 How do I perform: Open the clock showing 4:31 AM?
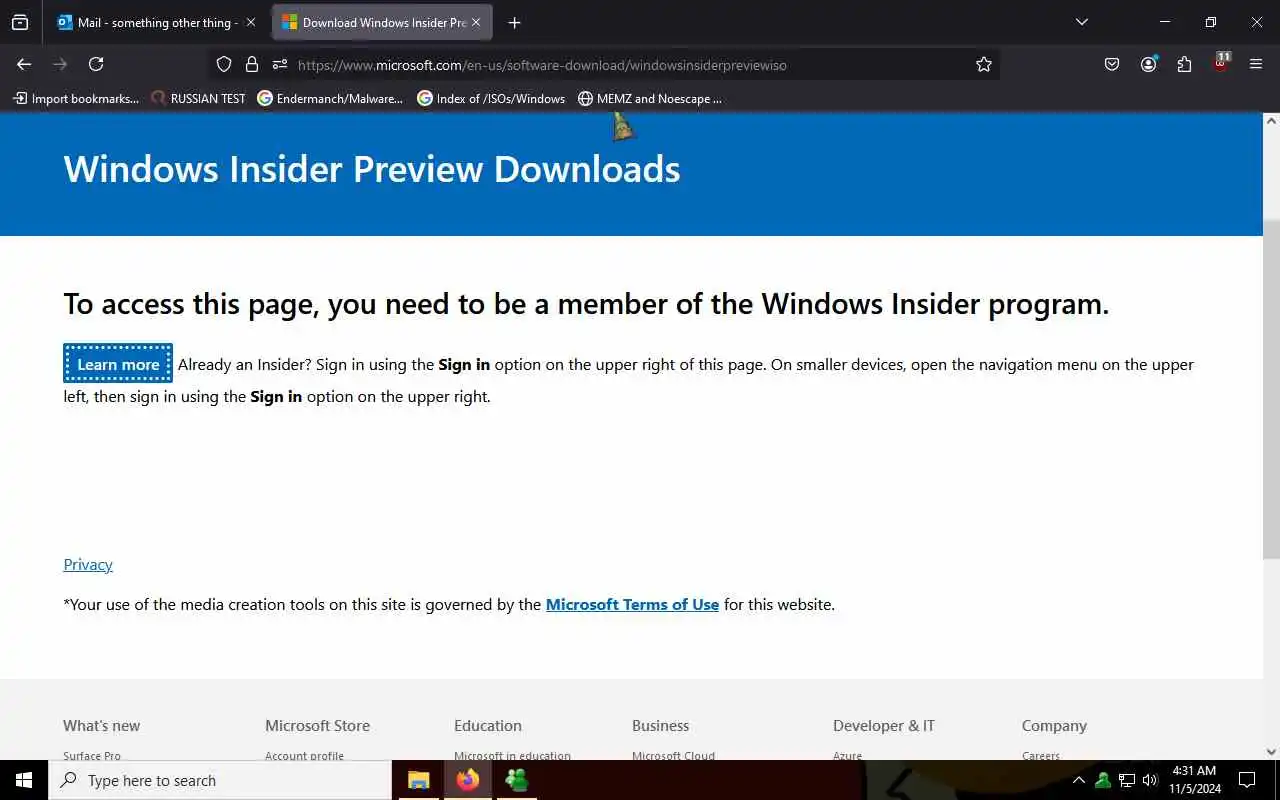pyautogui.click(x=1194, y=780)
